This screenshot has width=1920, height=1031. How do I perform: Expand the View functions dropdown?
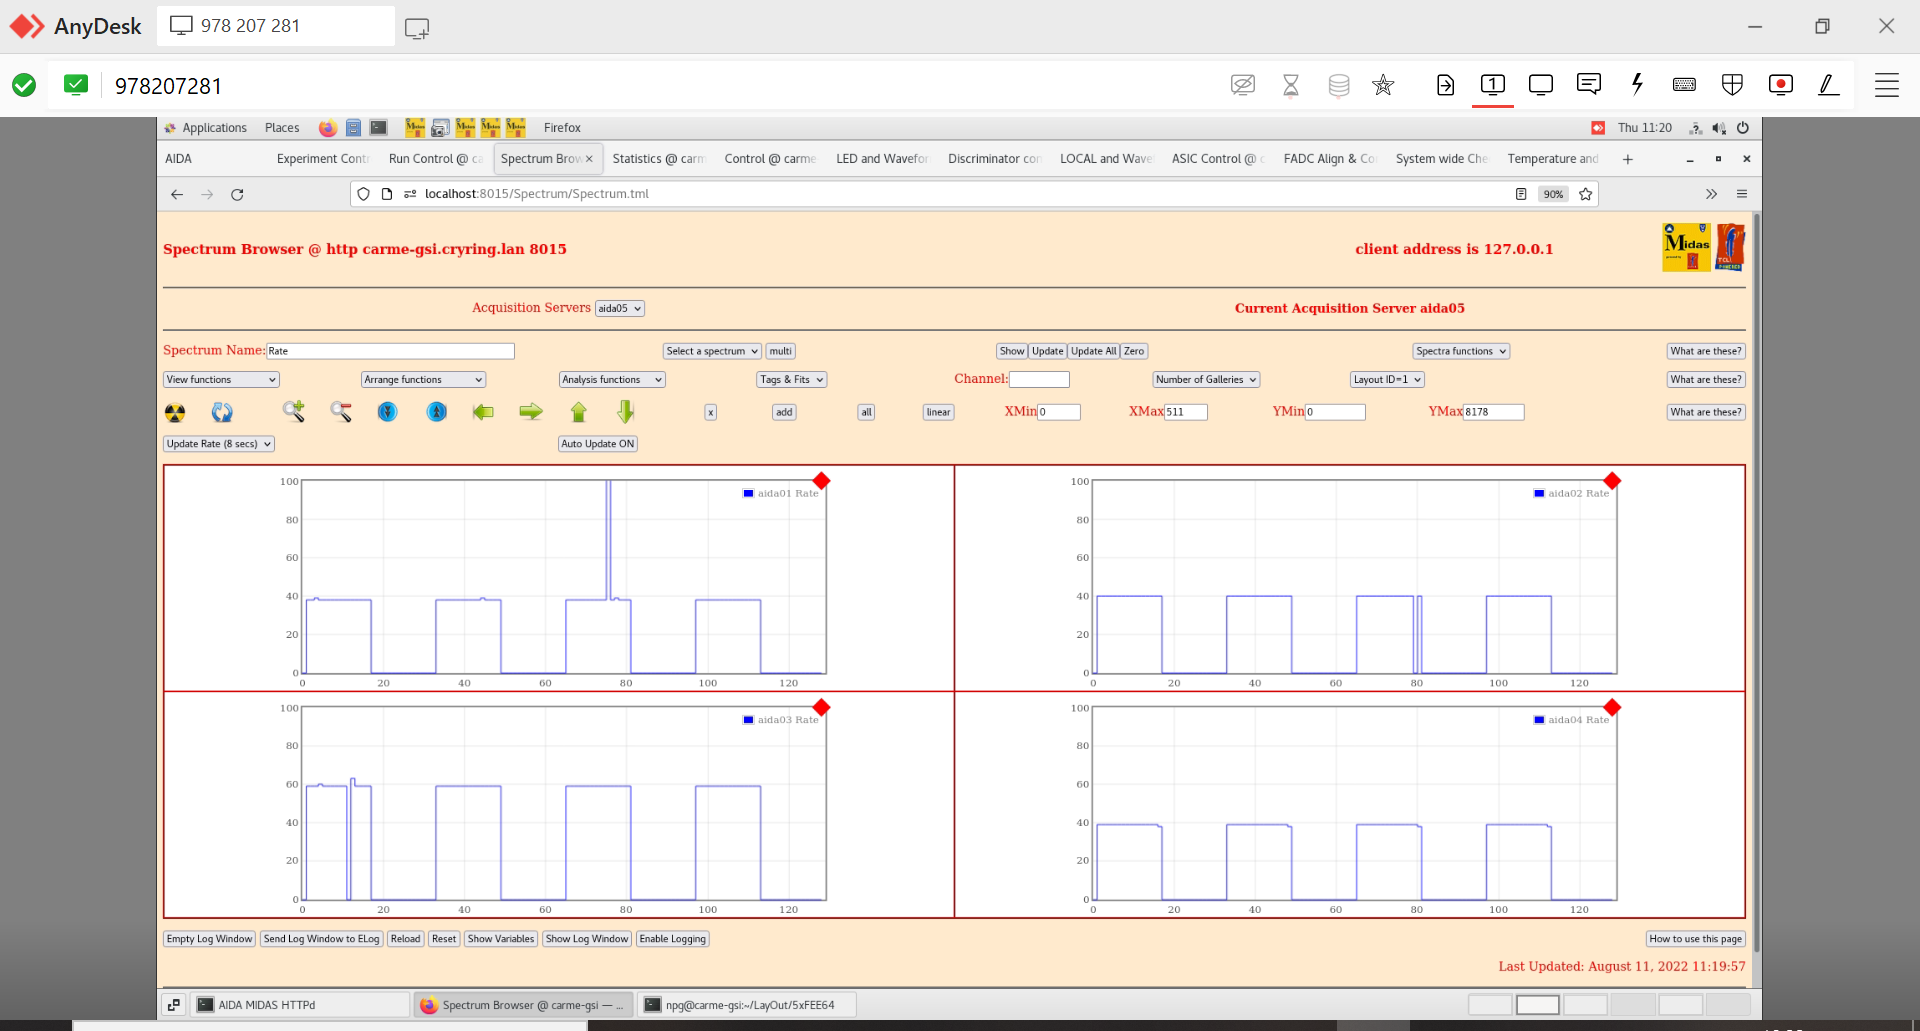click(221, 380)
